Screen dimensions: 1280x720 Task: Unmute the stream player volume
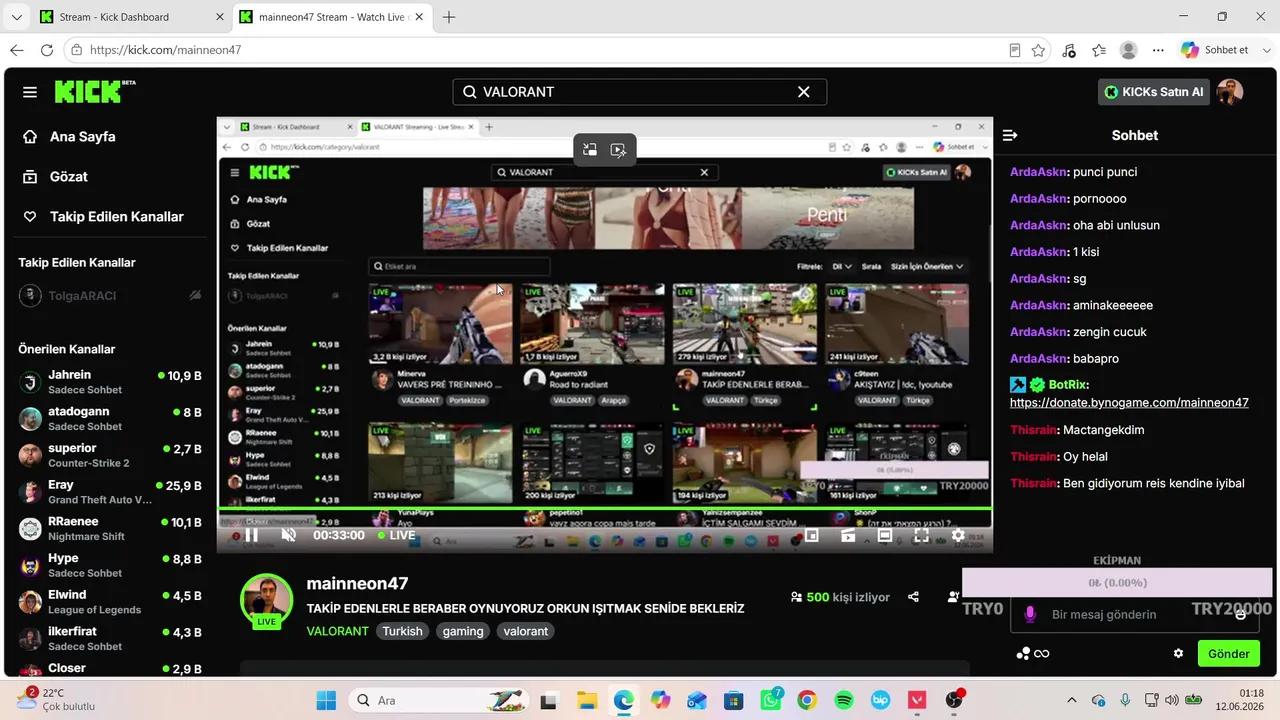(289, 535)
